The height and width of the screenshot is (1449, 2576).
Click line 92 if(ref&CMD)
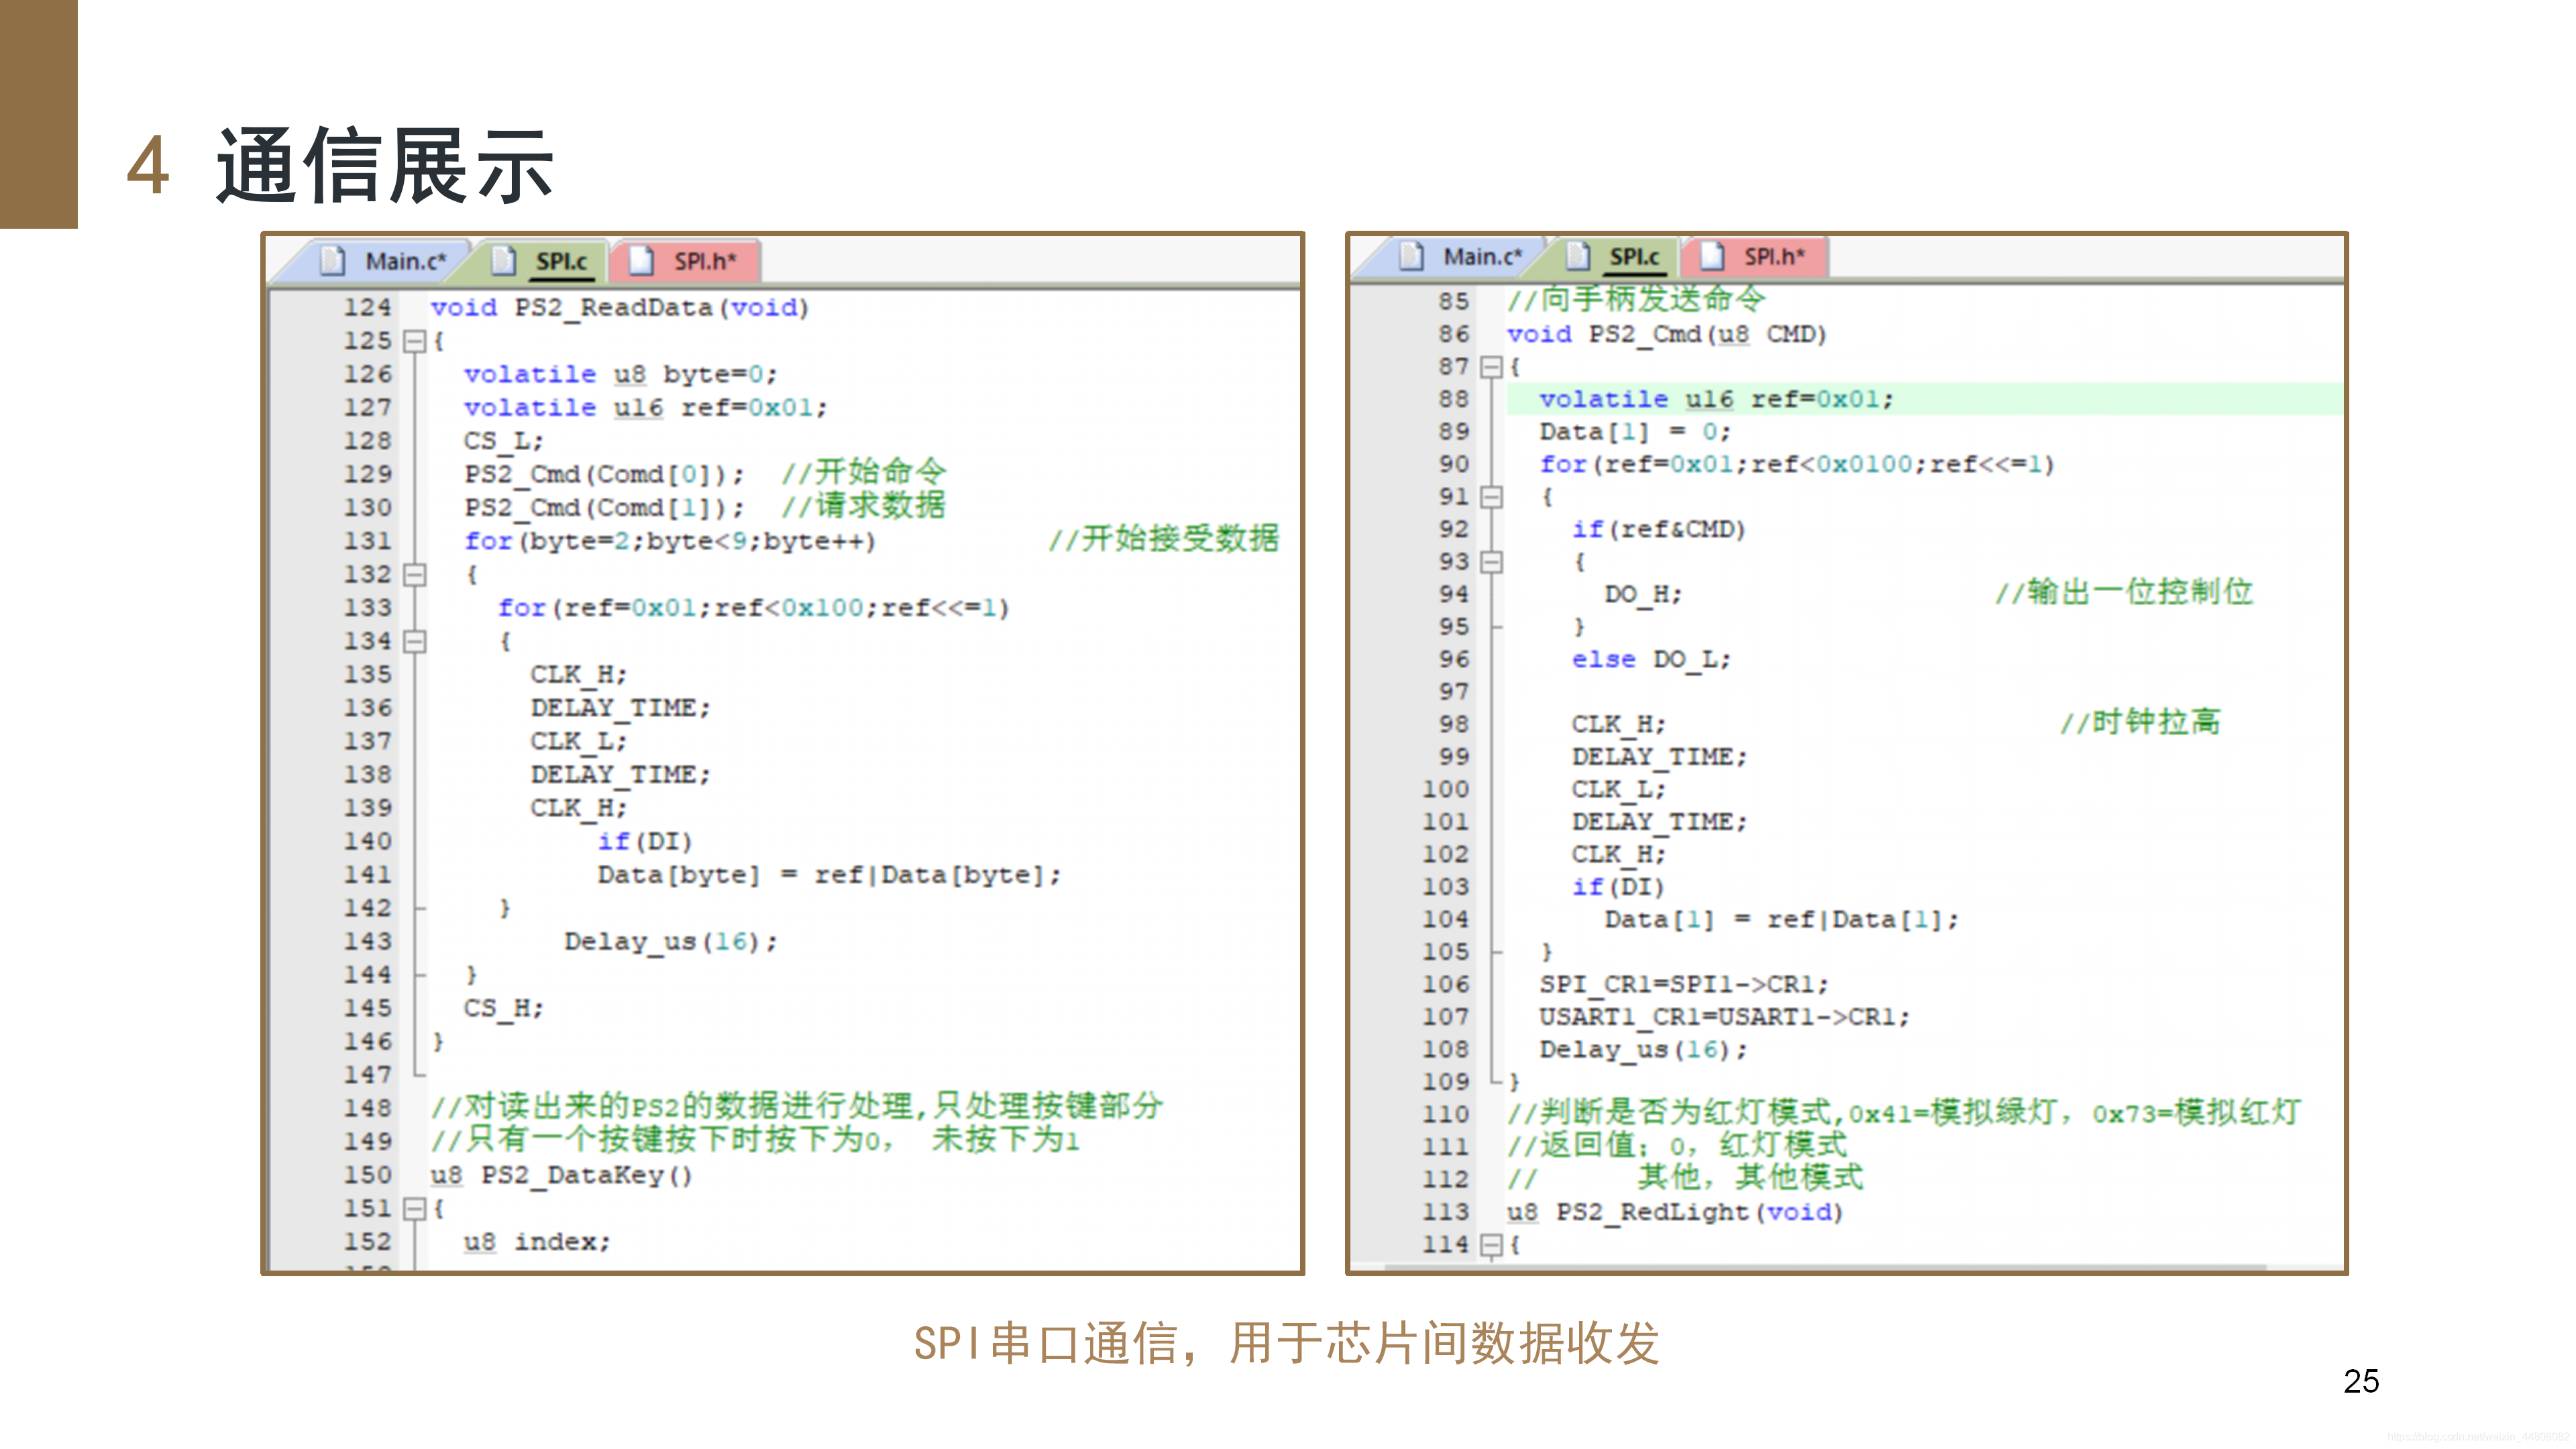tap(1658, 529)
